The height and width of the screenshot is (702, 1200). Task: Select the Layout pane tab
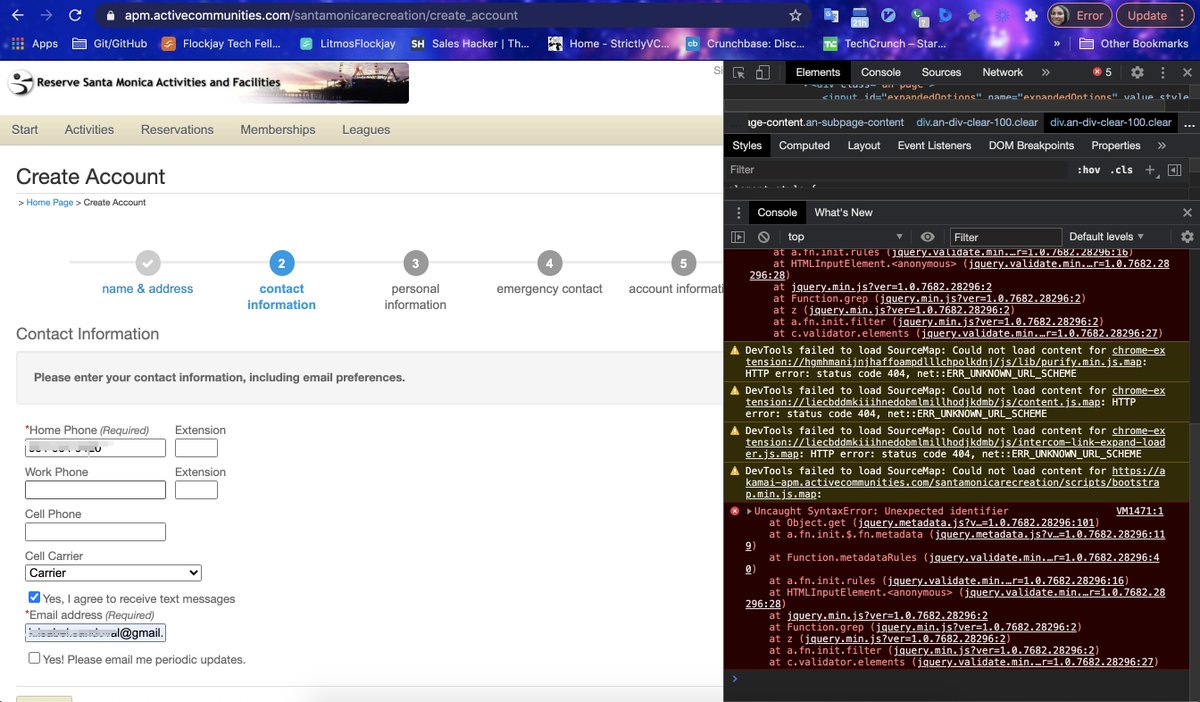click(x=864, y=145)
